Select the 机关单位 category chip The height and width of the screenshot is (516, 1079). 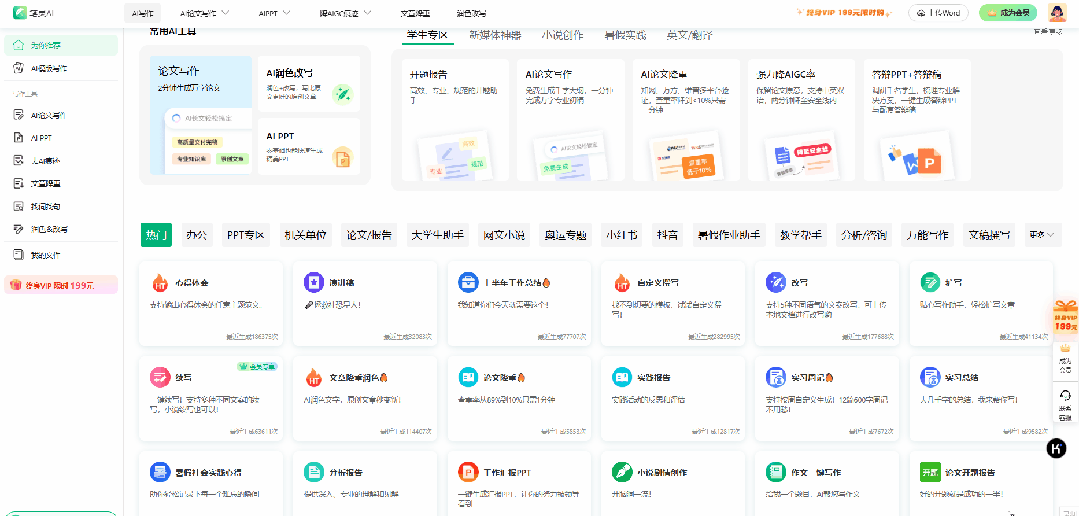tap(305, 235)
